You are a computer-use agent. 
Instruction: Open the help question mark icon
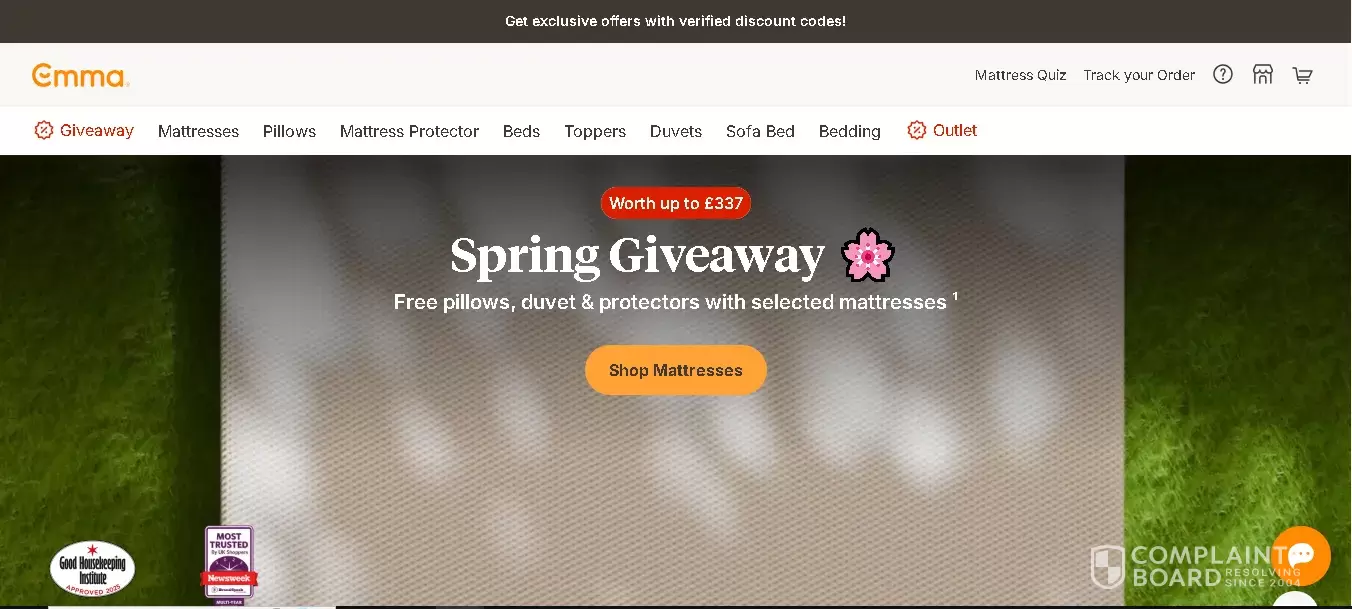1223,74
